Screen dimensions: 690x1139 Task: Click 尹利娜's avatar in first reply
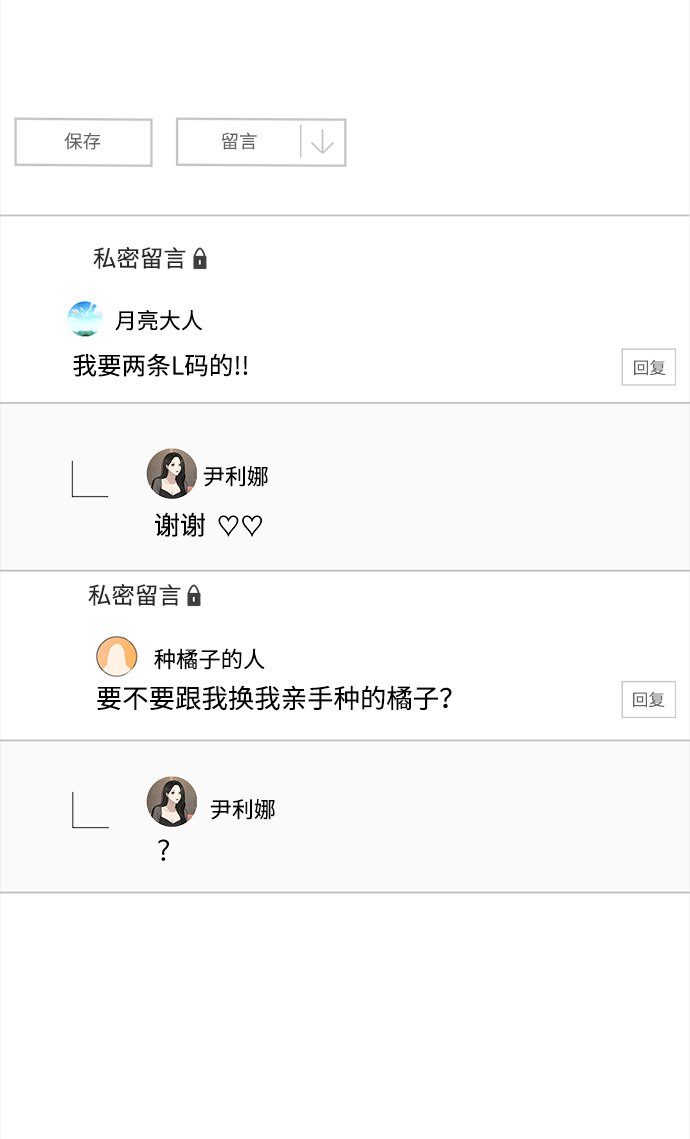[171, 475]
